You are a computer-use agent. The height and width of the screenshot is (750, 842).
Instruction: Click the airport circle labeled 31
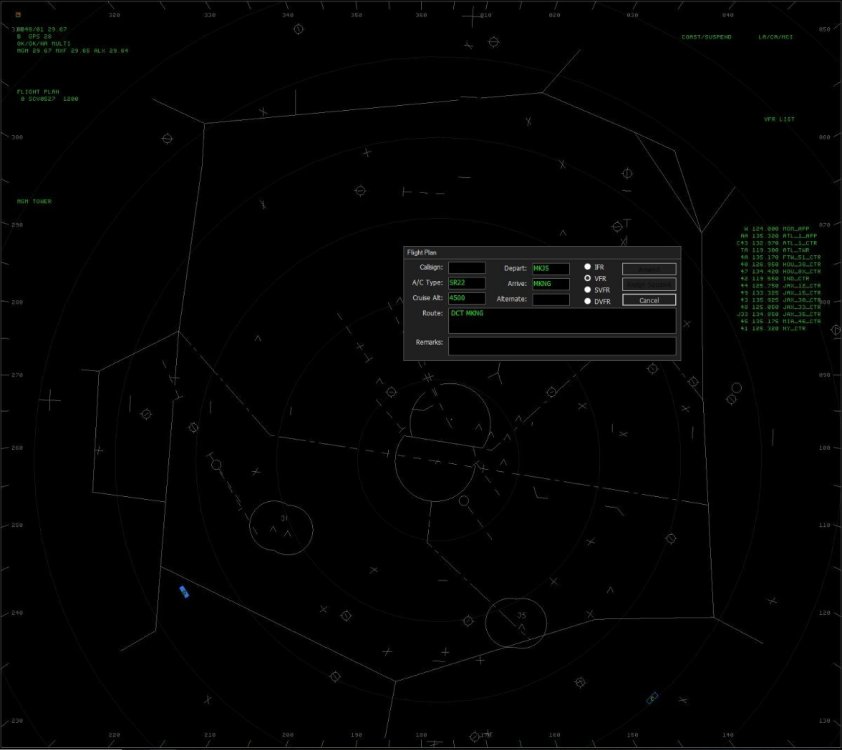281,526
